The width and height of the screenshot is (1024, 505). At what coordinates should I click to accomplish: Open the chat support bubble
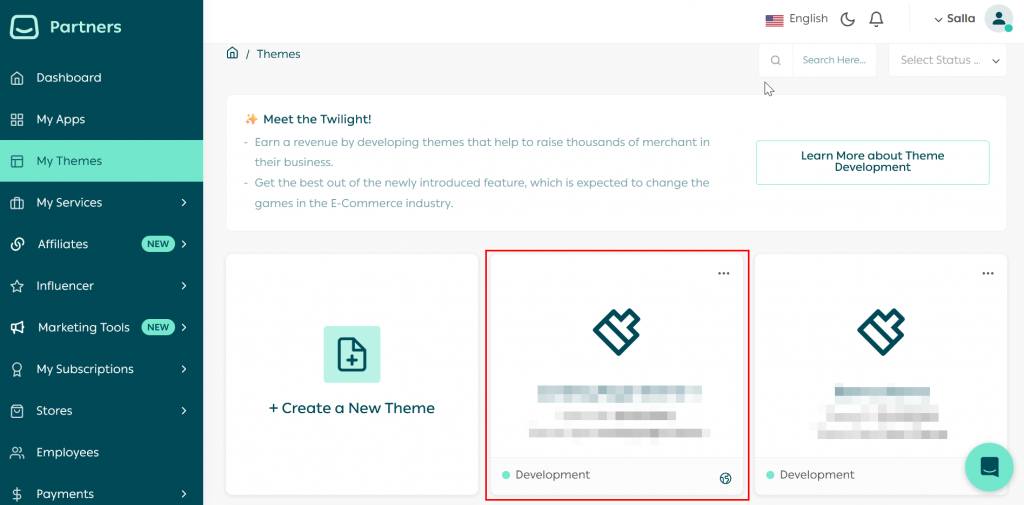(989, 467)
